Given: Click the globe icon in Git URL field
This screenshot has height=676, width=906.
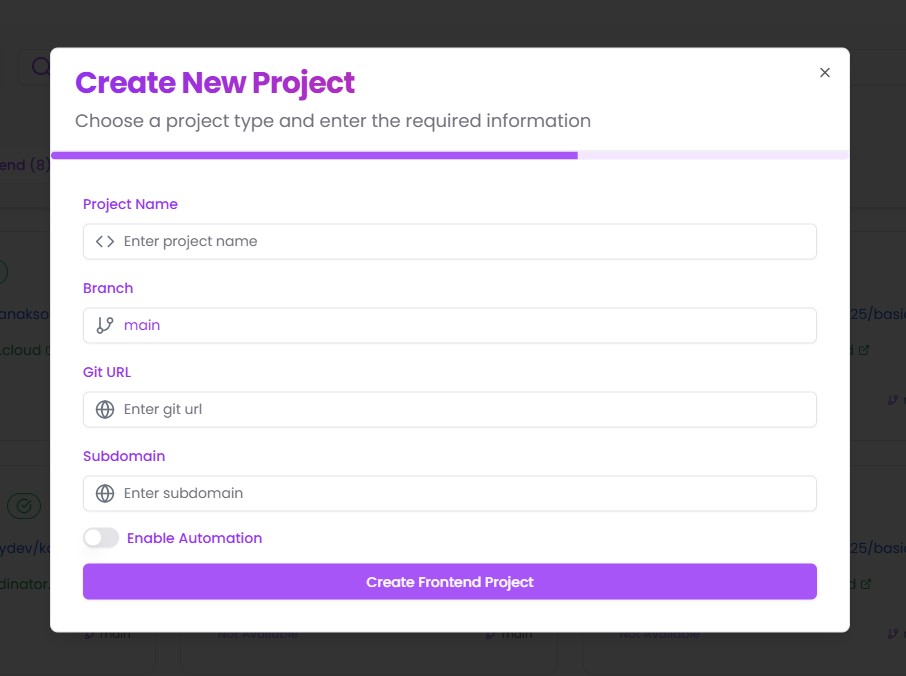Looking at the screenshot, I should [x=105, y=409].
